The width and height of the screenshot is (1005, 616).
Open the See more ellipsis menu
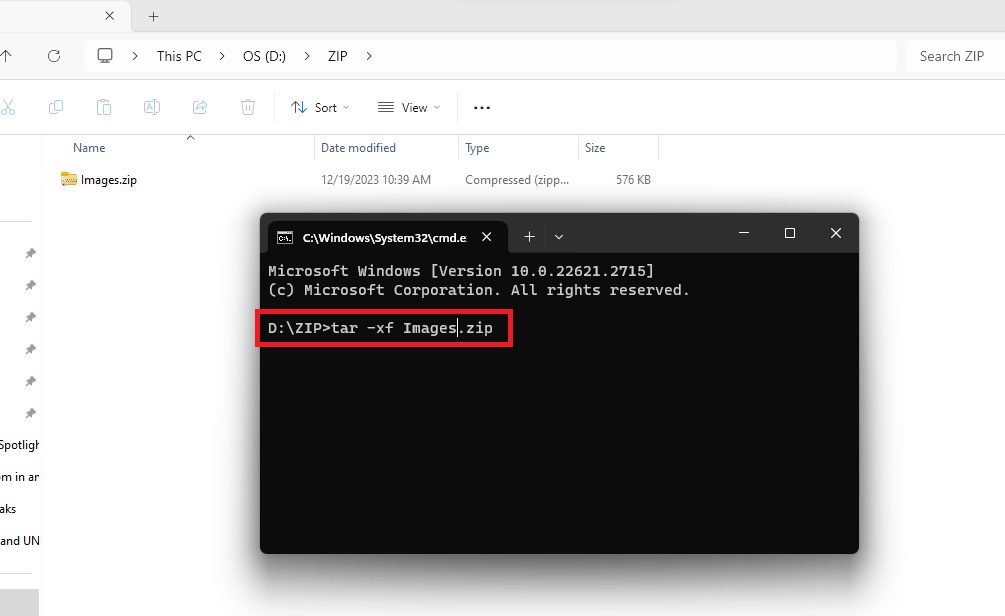(x=481, y=107)
